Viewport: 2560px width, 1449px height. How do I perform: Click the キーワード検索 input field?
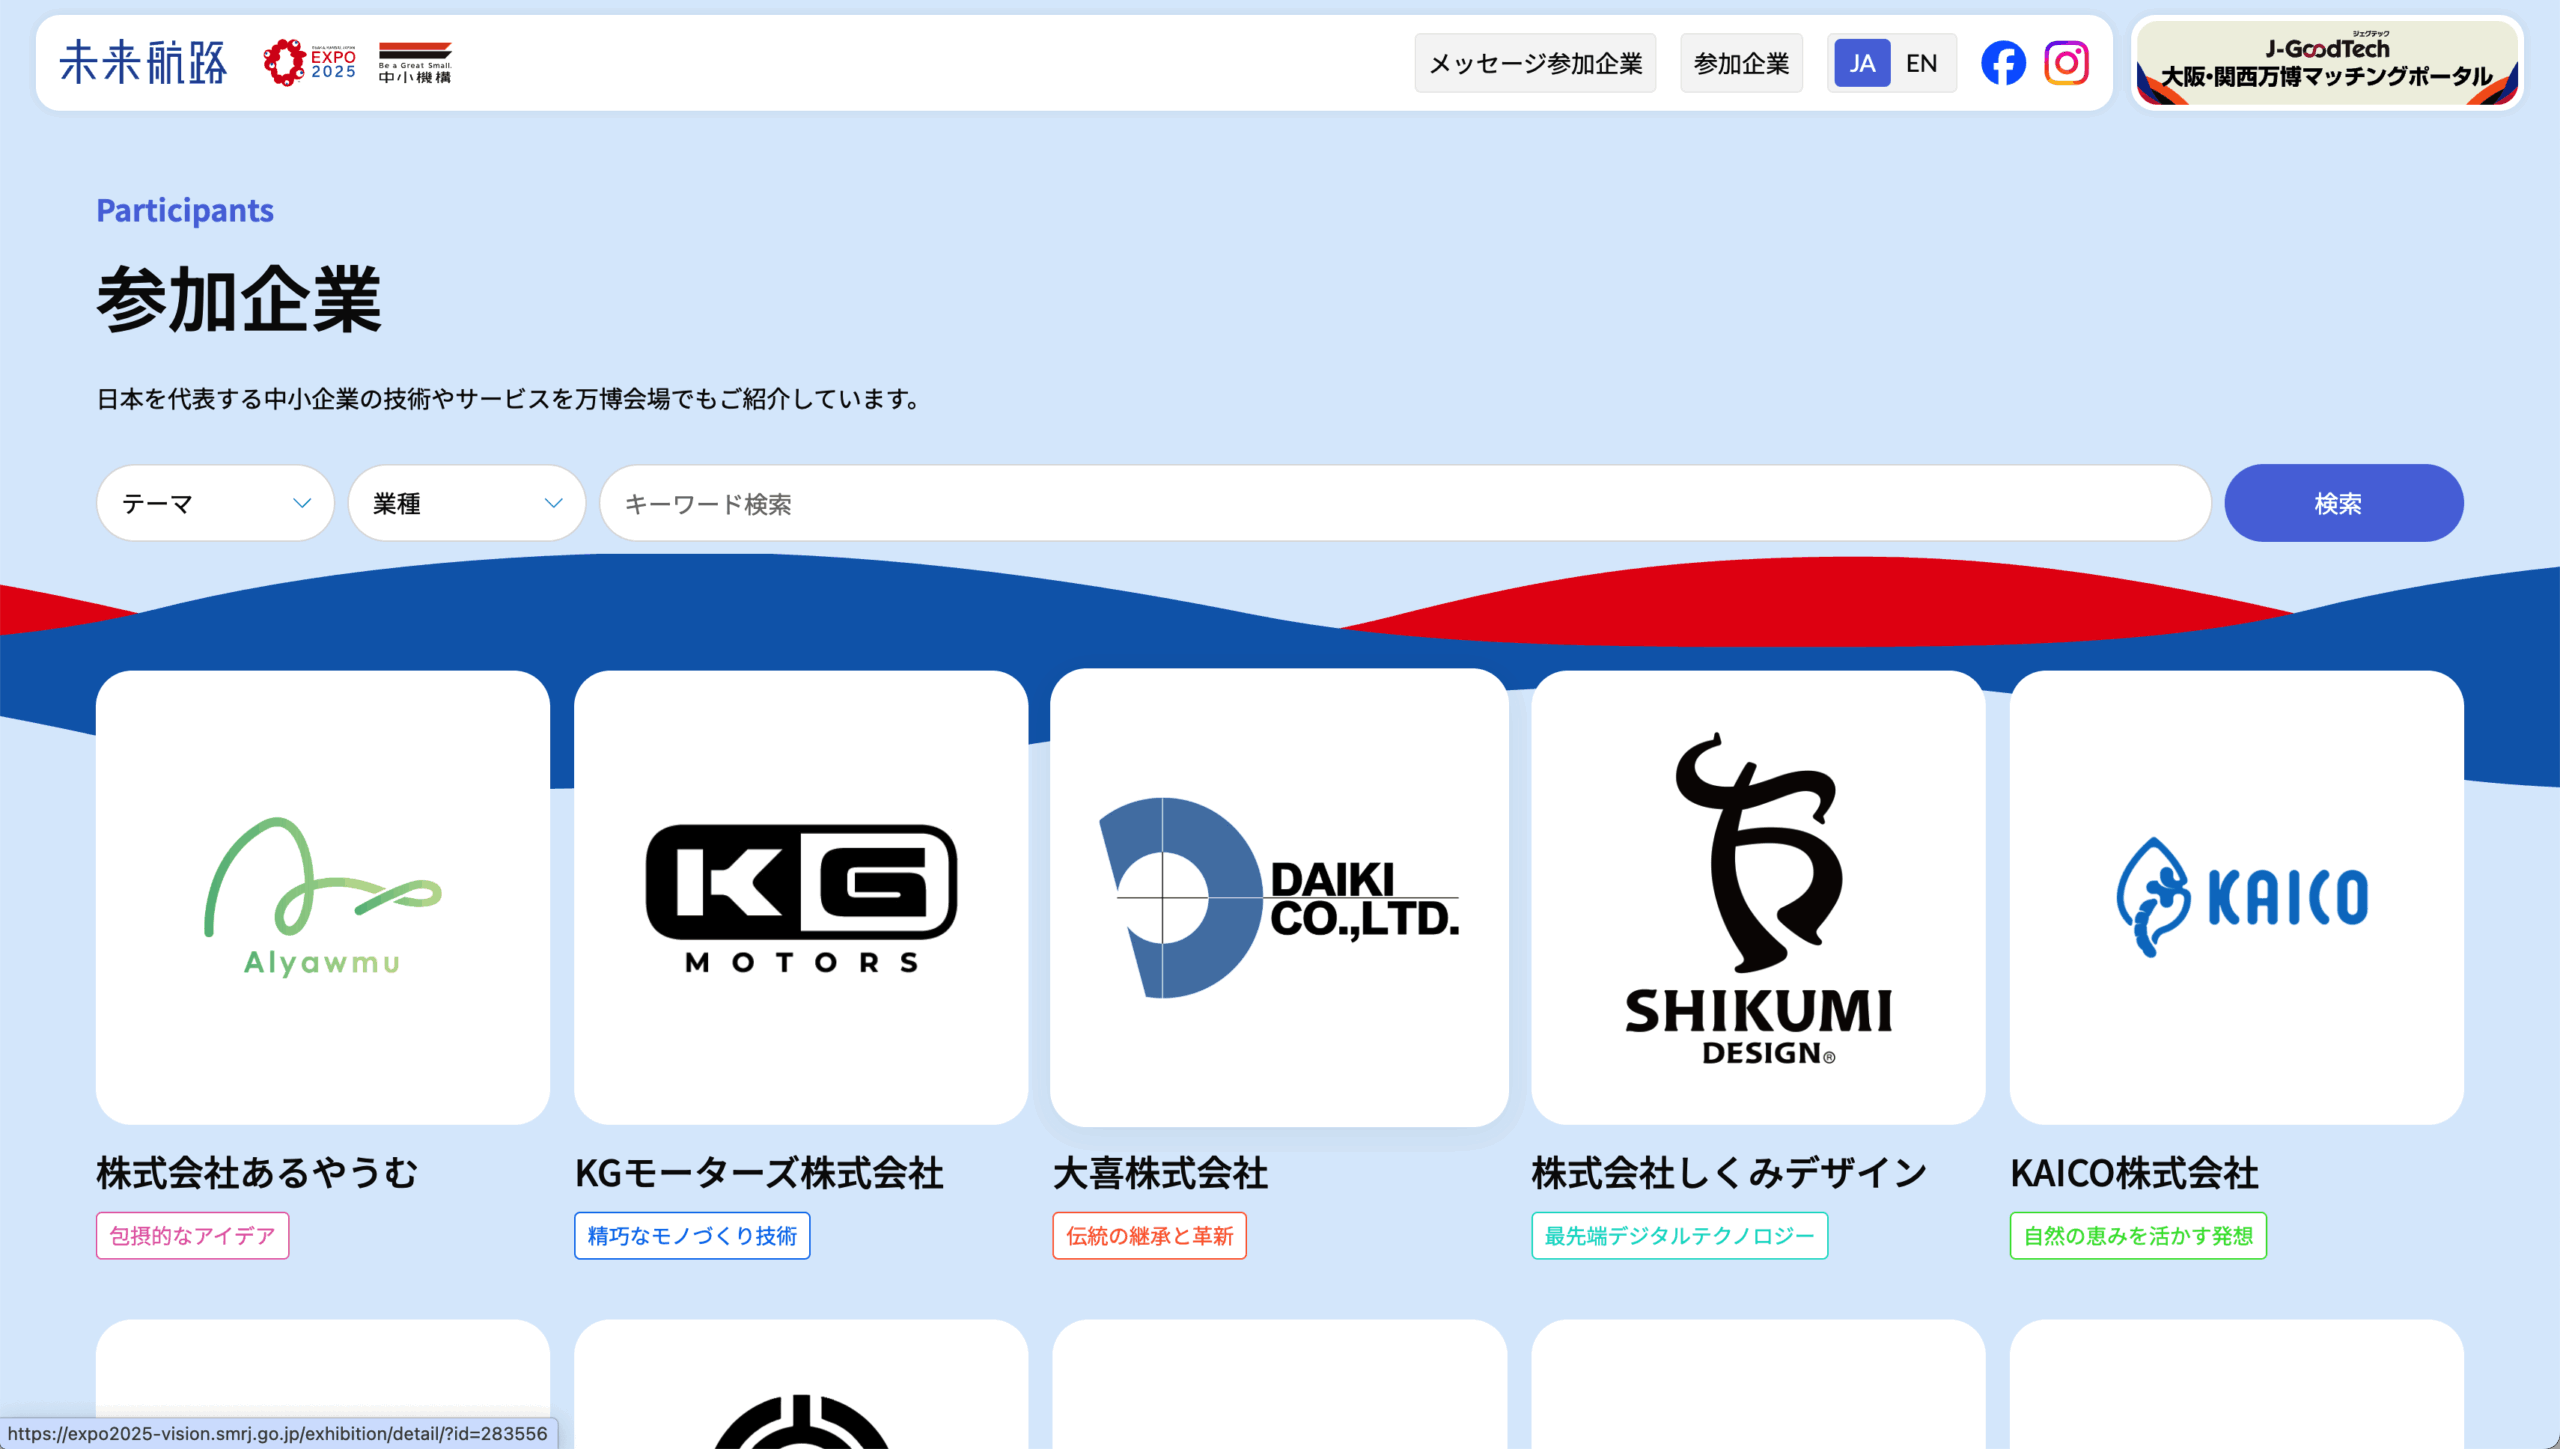1404,503
